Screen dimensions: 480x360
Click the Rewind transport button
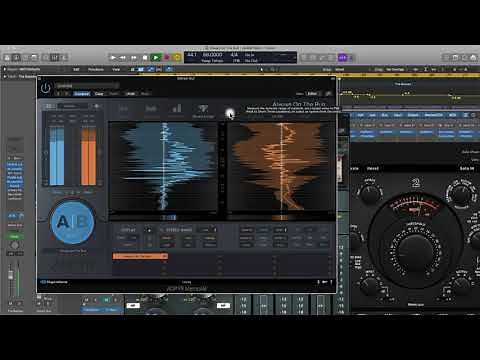tap(123, 58)
